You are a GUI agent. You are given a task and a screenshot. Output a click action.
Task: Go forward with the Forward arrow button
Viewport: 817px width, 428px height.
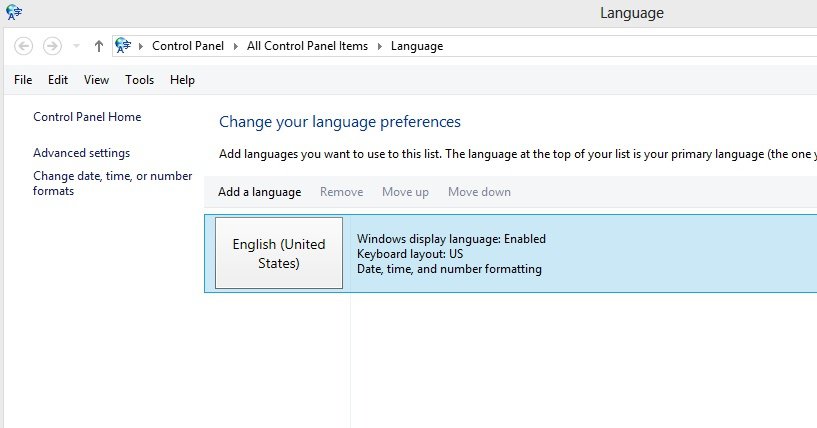coord(52,46)
